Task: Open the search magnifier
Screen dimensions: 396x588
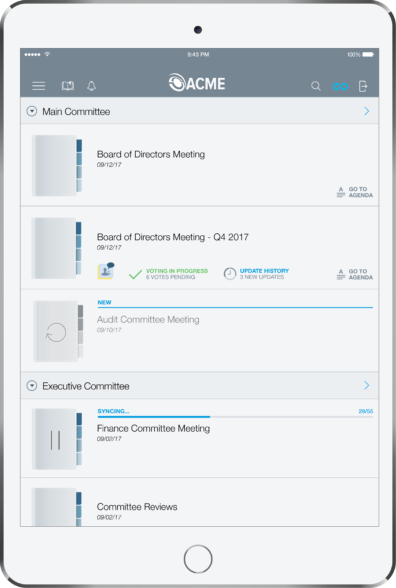Action: click(x=316, y=86)
